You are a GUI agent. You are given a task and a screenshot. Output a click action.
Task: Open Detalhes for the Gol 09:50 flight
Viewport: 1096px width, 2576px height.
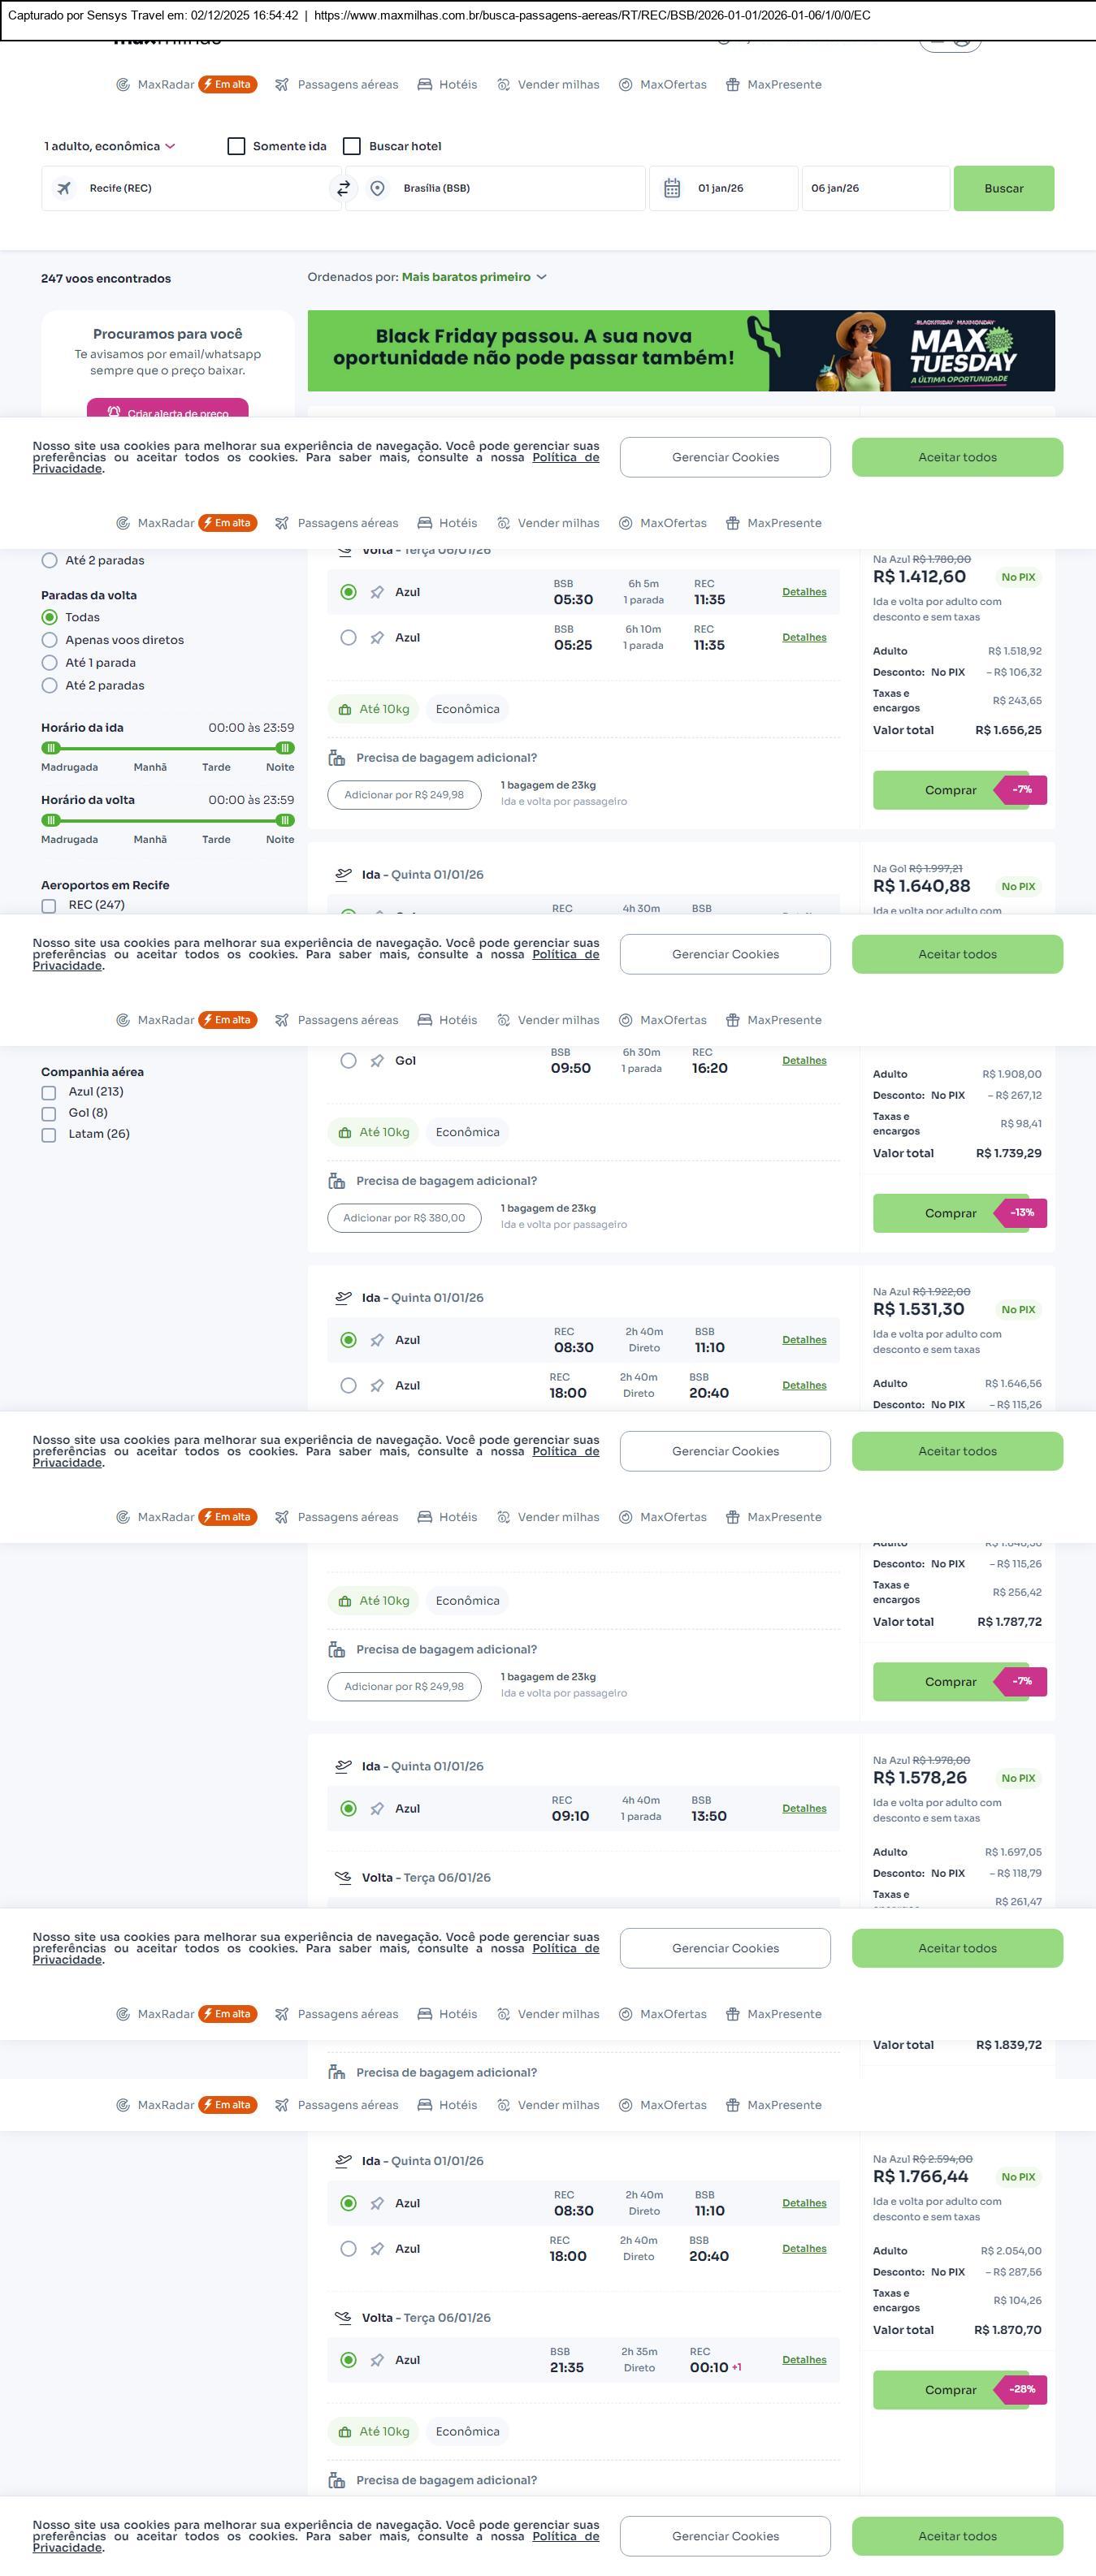(804, 1061)
